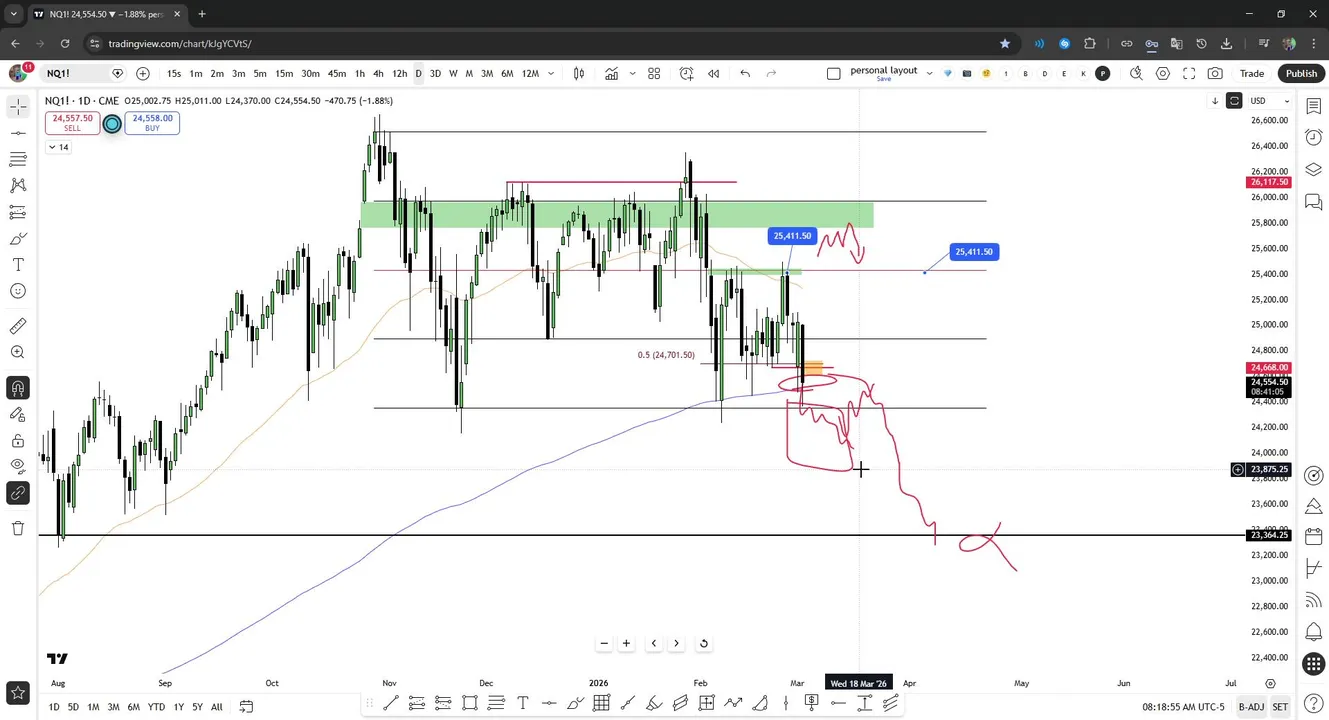Delete drawings with the trash icon
The height and width of the screenshot is (720, 1329).
pos(18,528)
